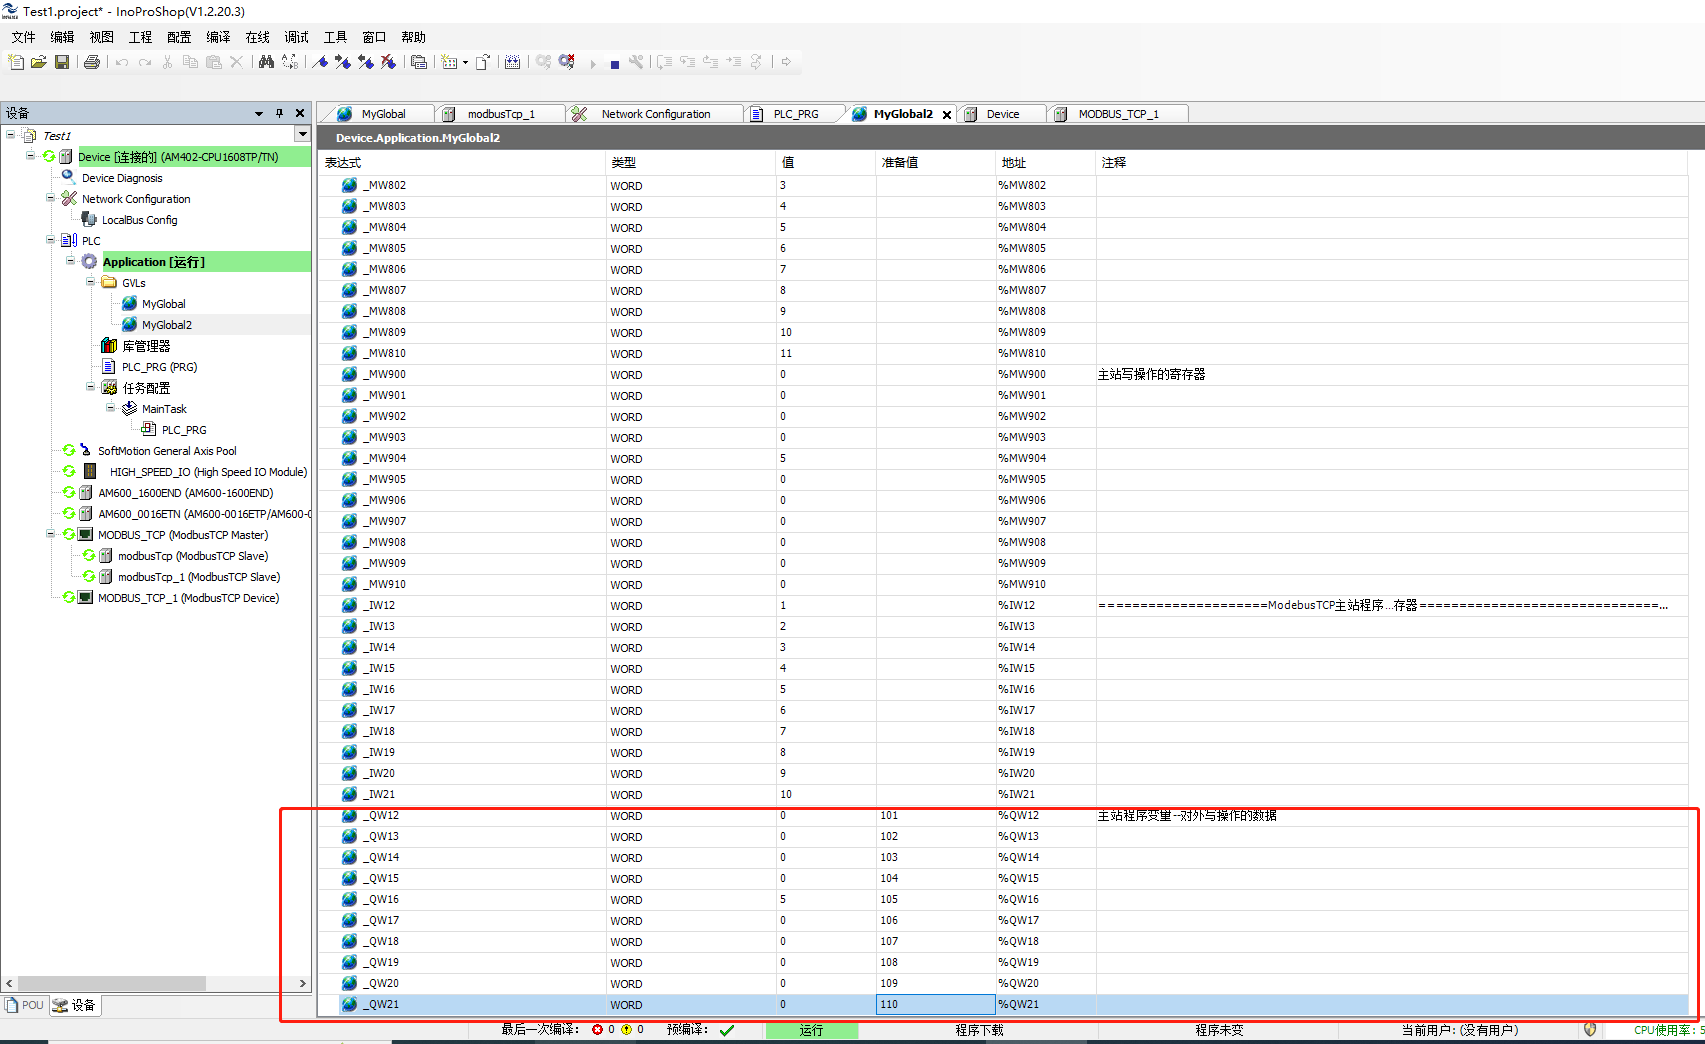Pin the 设备 panel with the pushpin icon
The width and height of the screenshot is (1705, 1044).
279,113
